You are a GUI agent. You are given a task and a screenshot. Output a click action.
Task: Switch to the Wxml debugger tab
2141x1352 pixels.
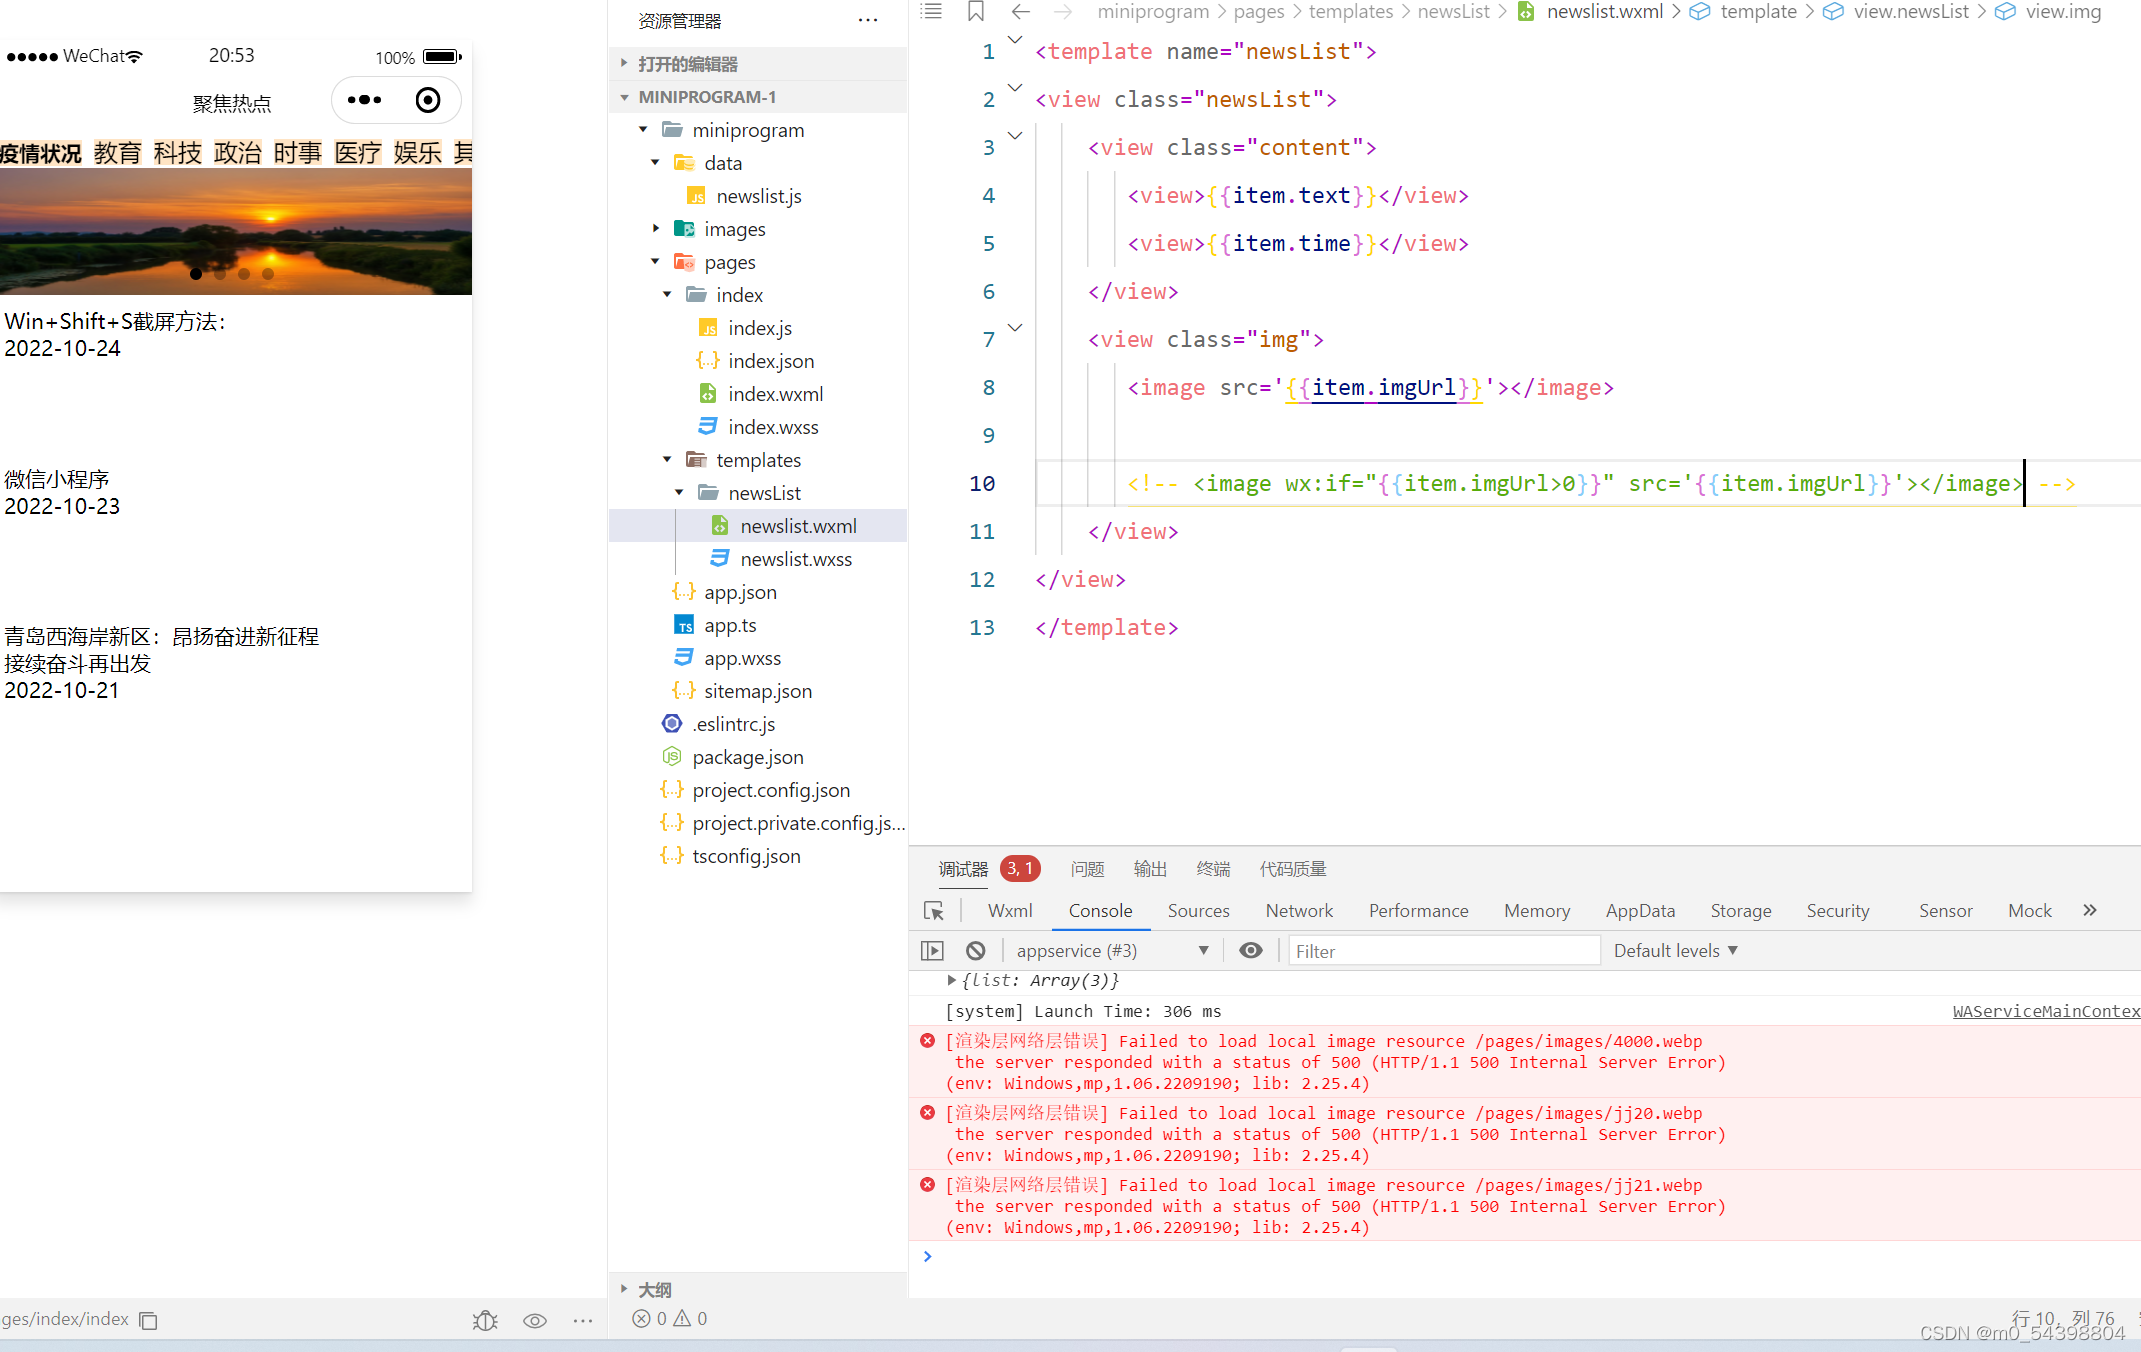1011,910
